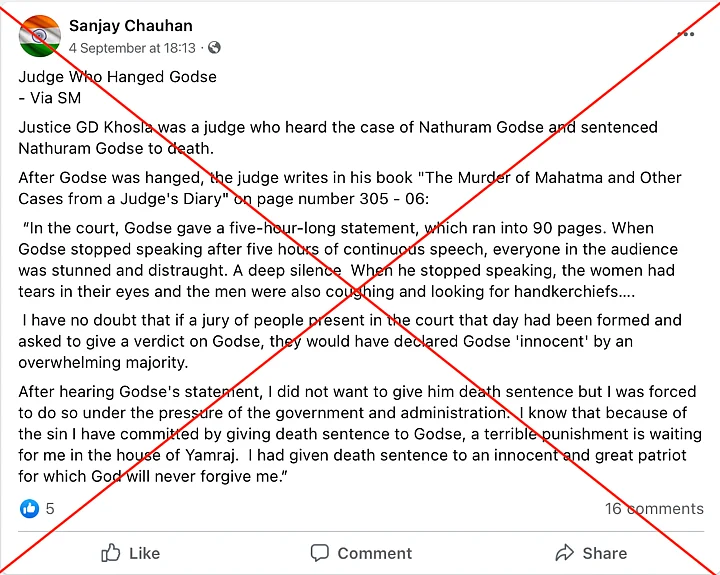Open the three-dot post options menu

(685, 34)
